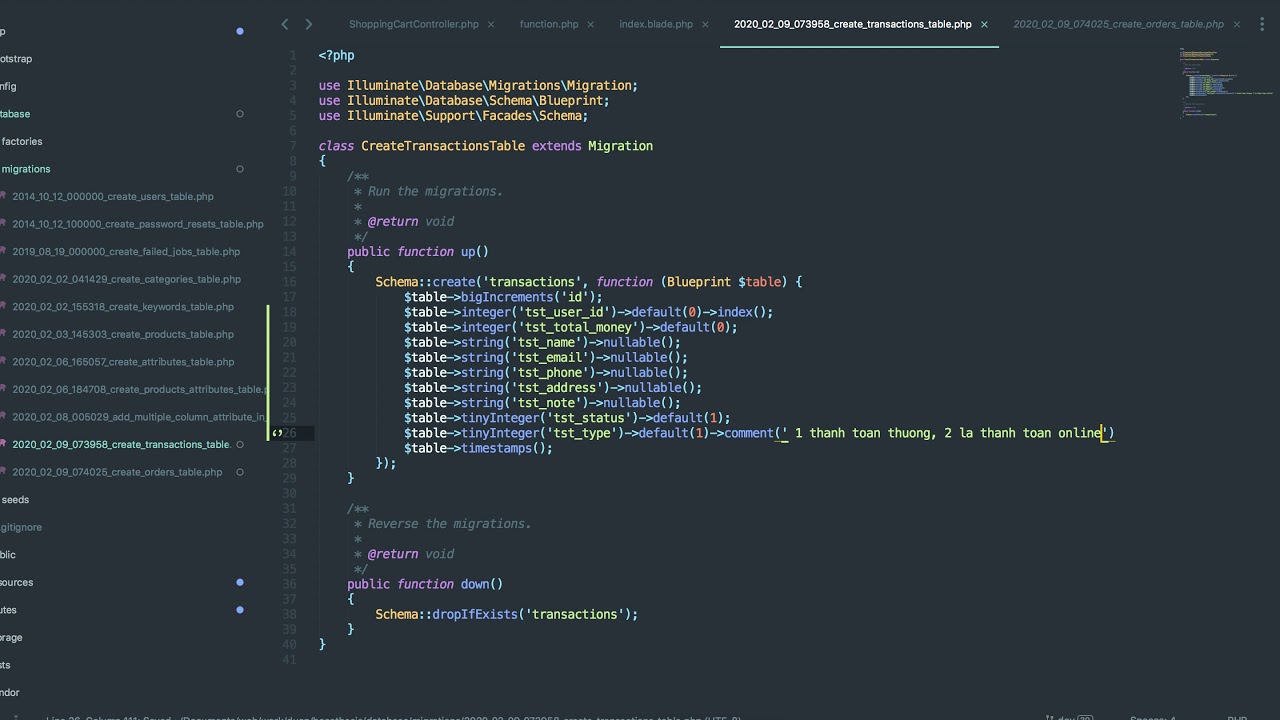This screenshot has width=1280, height=720.
Task: Click line number 15 in the gutter
Action: 289,267
